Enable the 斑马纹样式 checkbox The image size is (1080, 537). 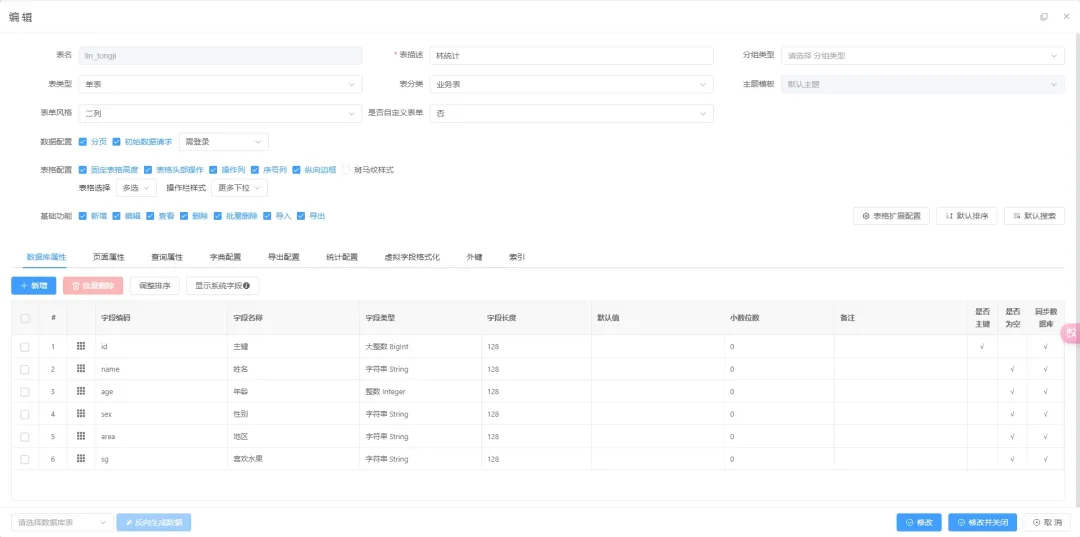click(346, 169)
